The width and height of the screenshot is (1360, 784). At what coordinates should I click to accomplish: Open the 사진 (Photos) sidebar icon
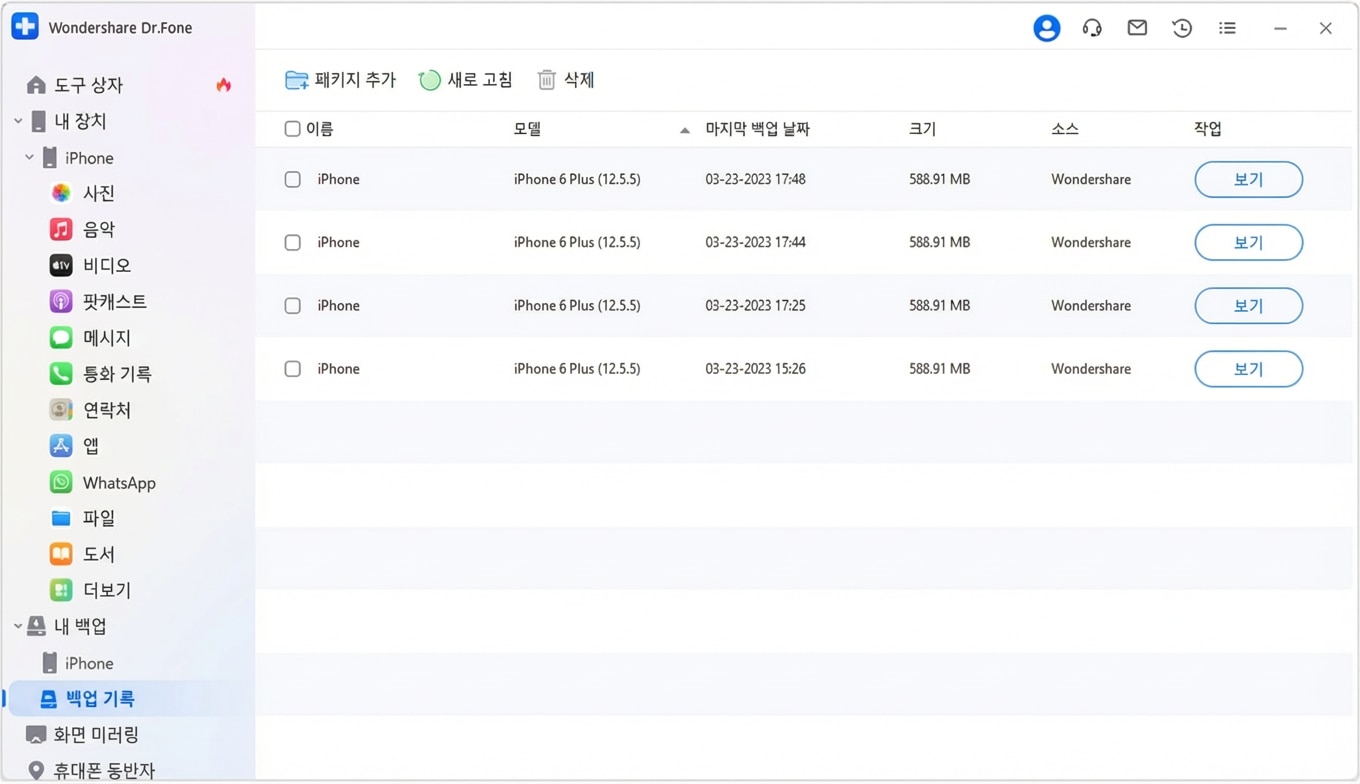(61, 193)
